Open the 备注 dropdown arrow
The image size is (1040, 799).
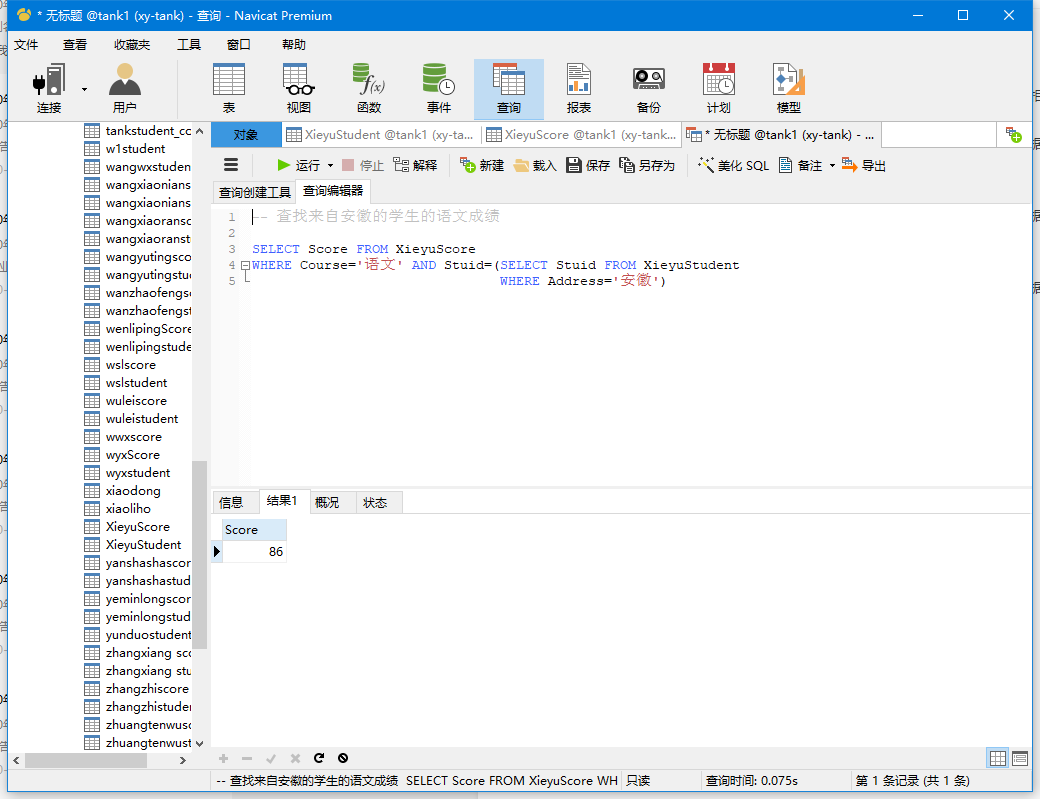832,165
